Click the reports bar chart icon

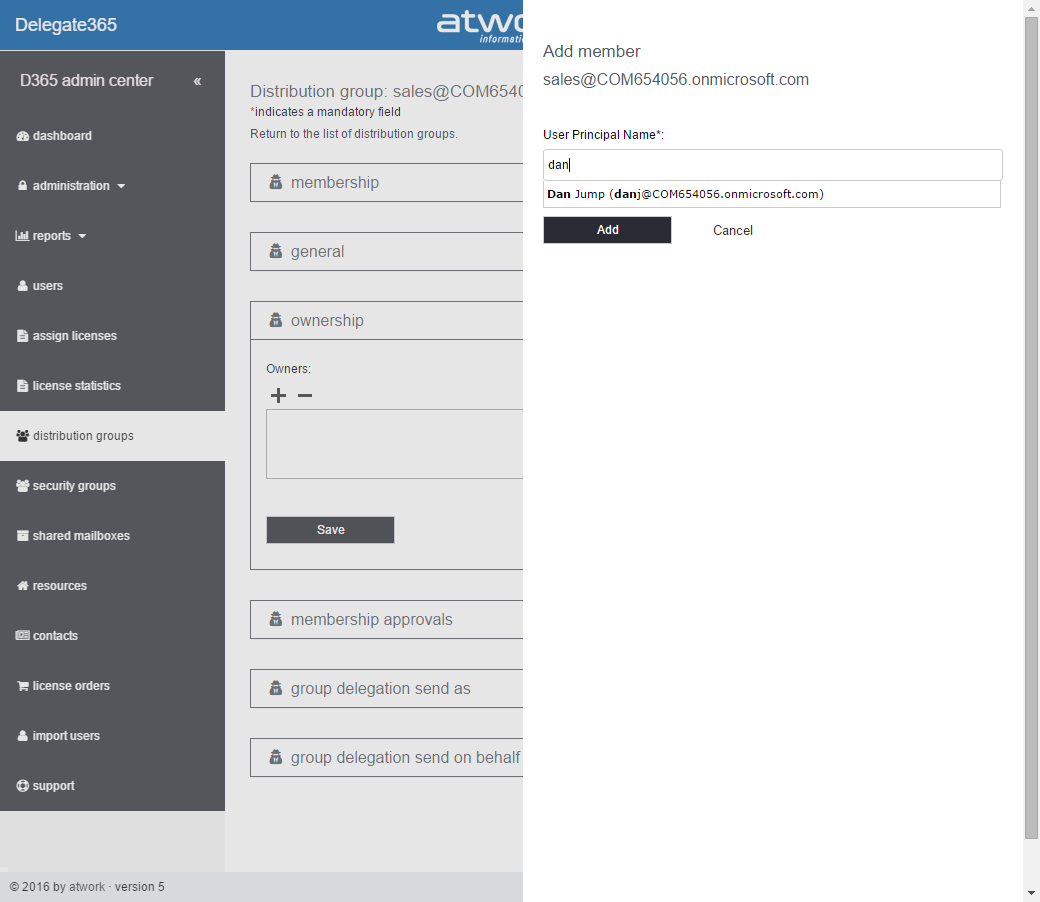pos(23,235)
